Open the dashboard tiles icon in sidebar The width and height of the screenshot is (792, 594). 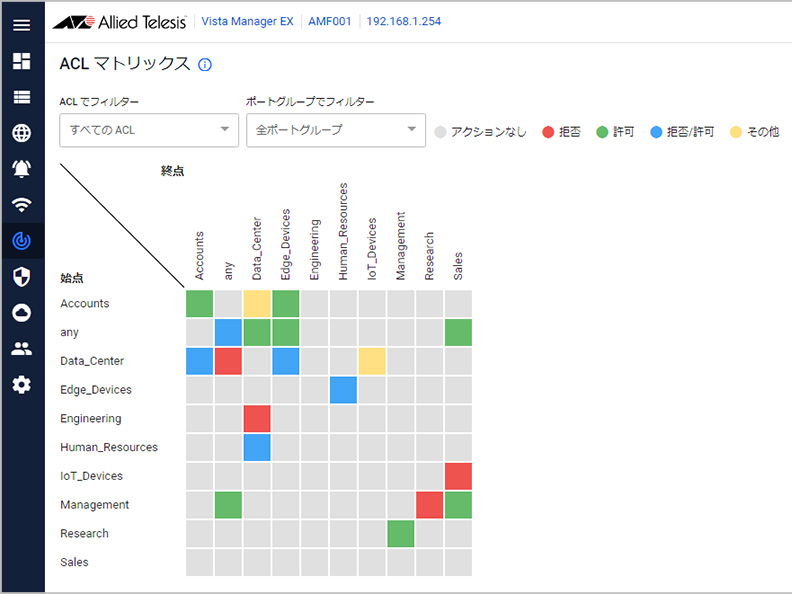point(21,61)
